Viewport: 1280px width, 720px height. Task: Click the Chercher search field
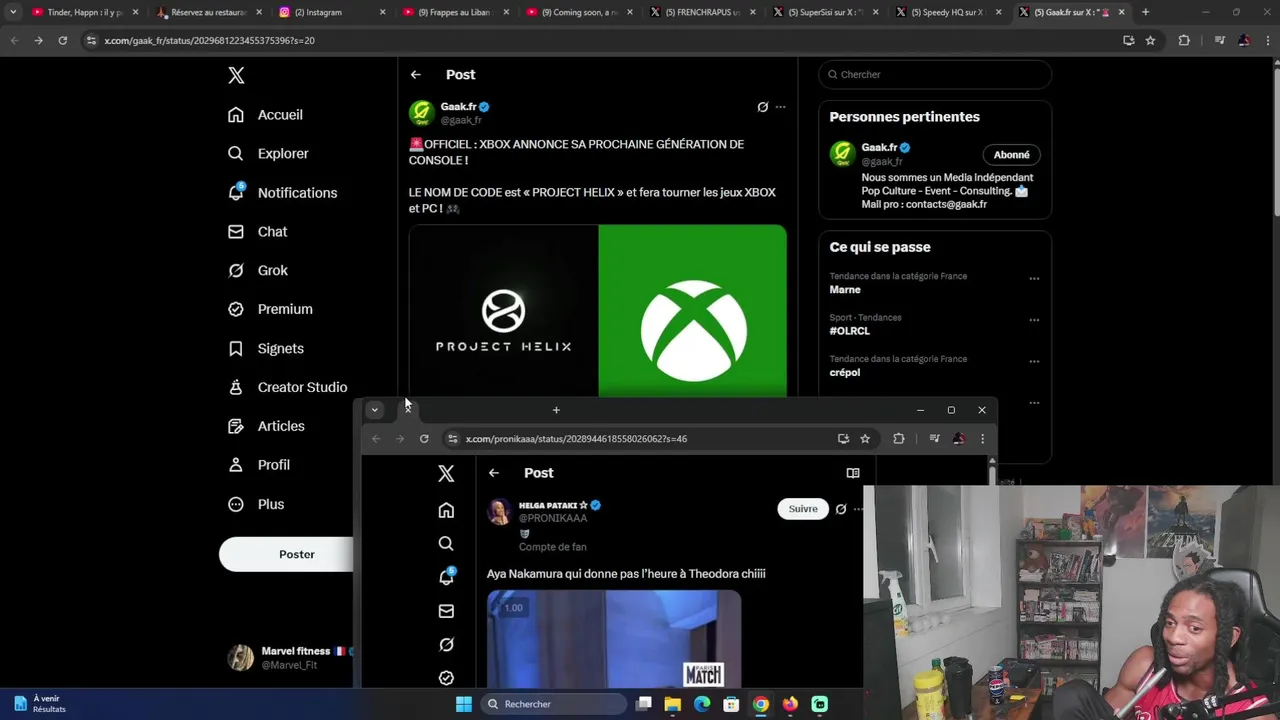(935, 74)
